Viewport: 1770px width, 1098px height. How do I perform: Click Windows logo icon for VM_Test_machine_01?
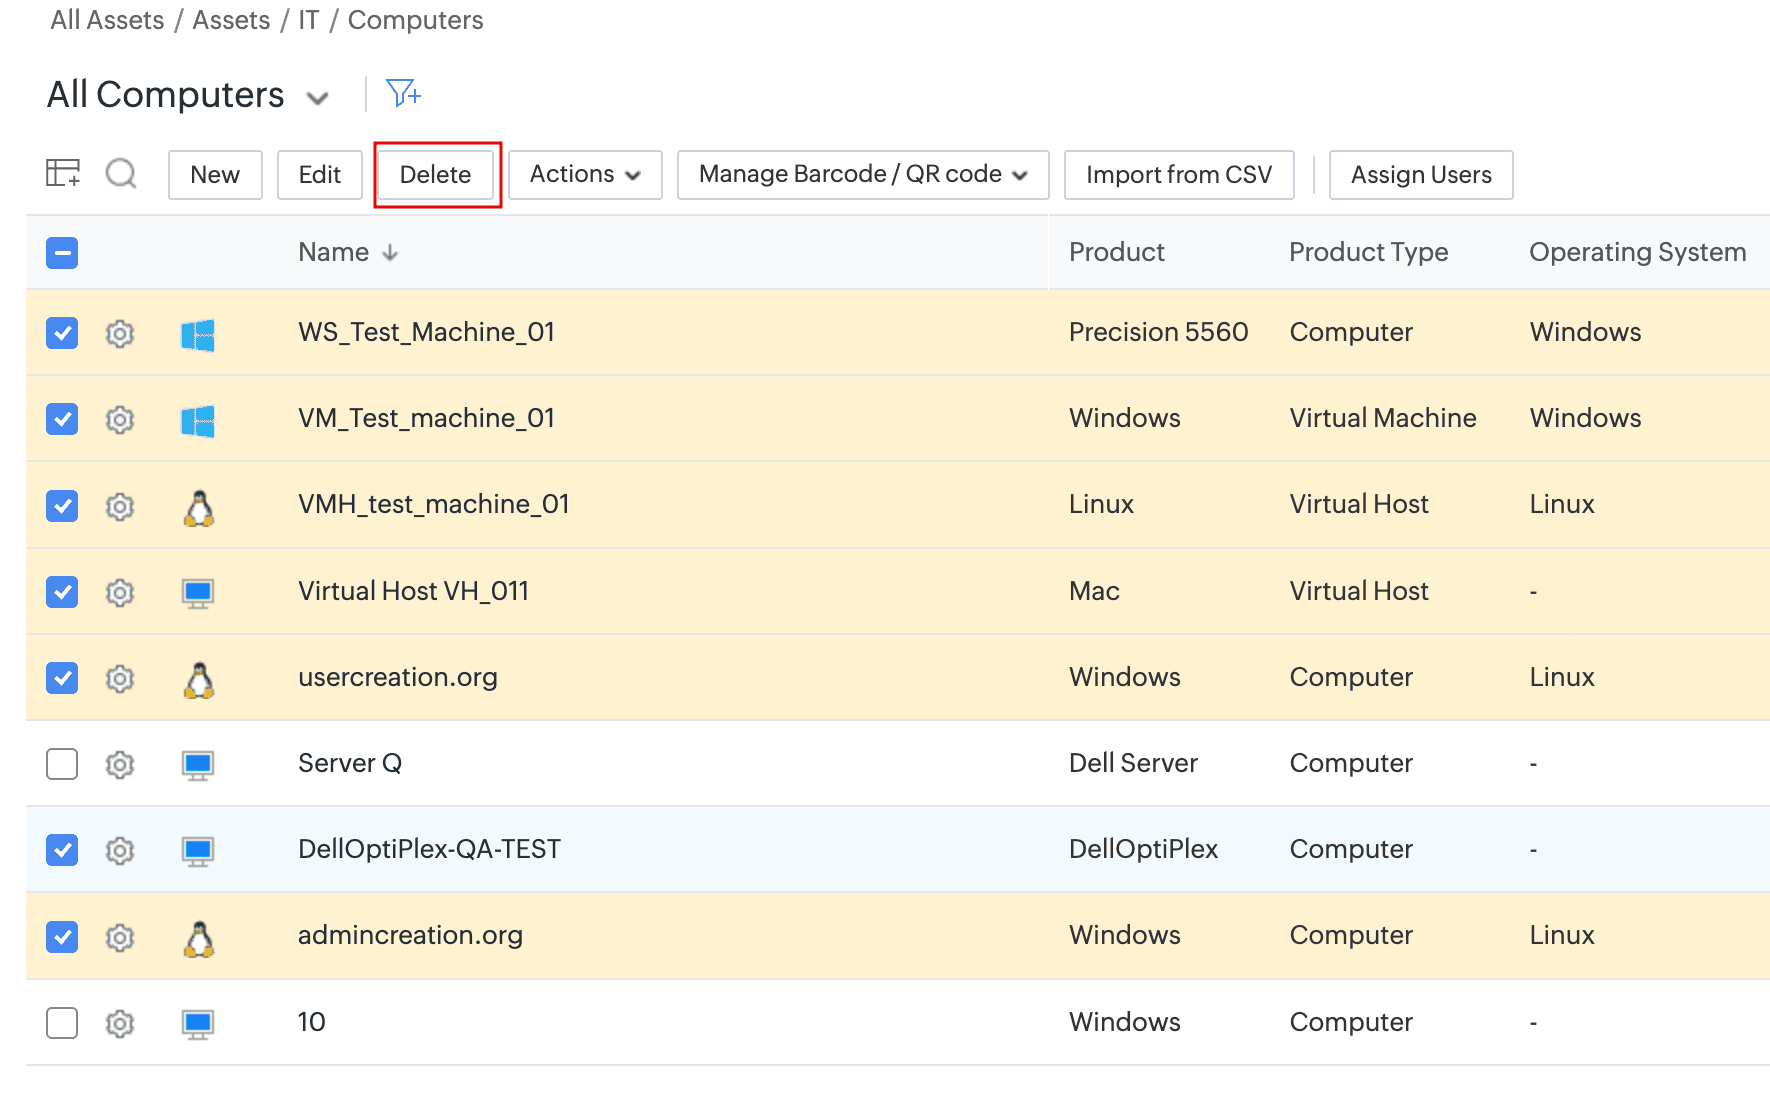point(198,420)
